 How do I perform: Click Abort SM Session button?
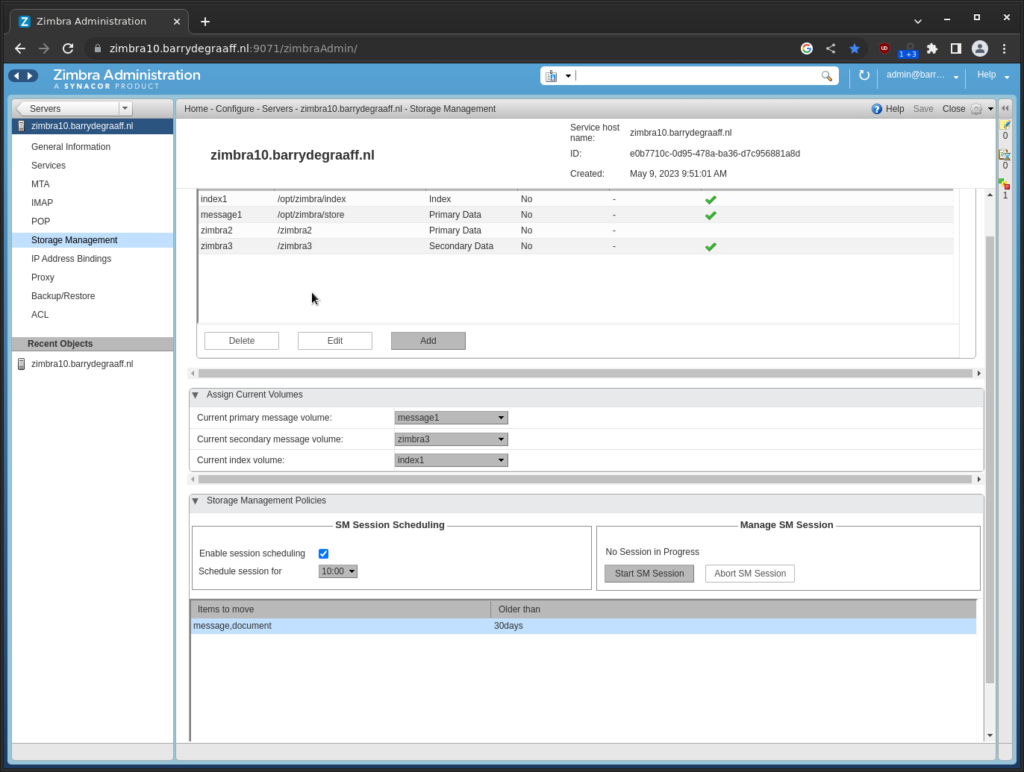point(750,573)
